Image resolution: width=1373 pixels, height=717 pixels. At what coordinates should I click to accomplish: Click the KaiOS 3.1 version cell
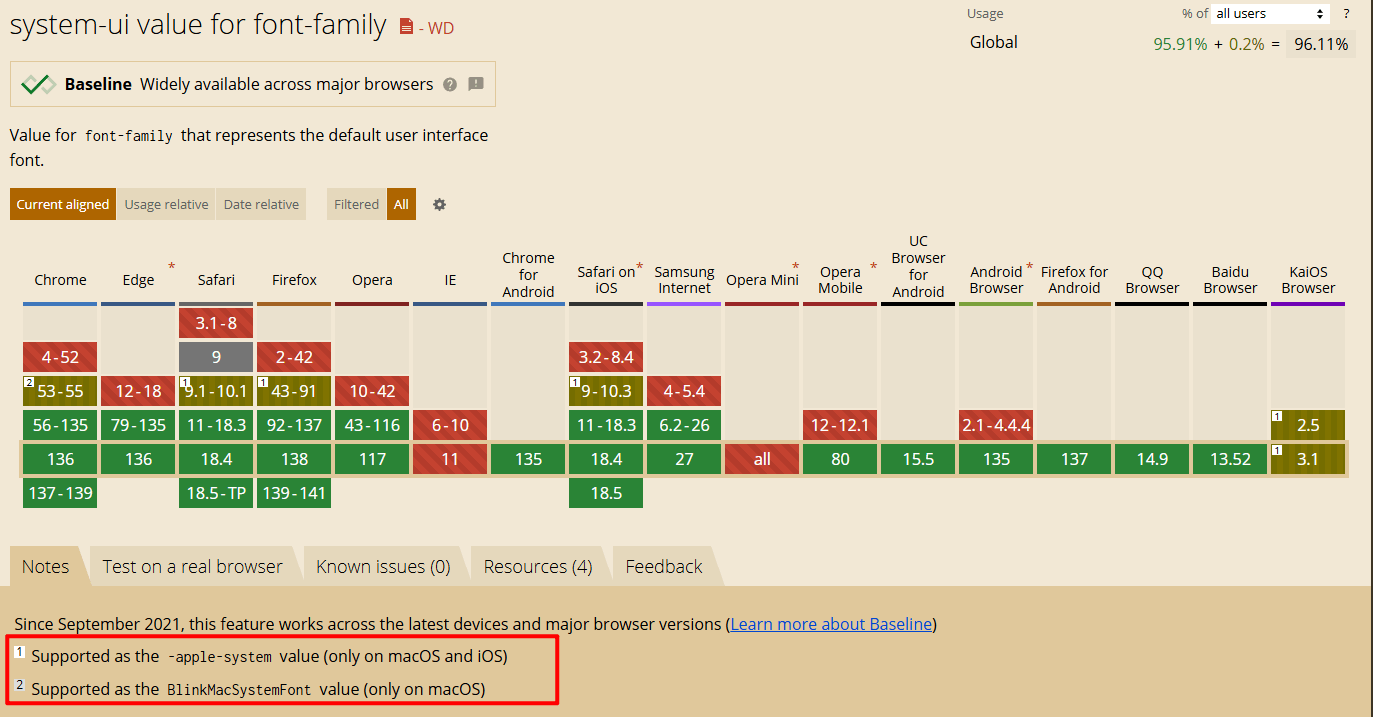pos(1308,459)
